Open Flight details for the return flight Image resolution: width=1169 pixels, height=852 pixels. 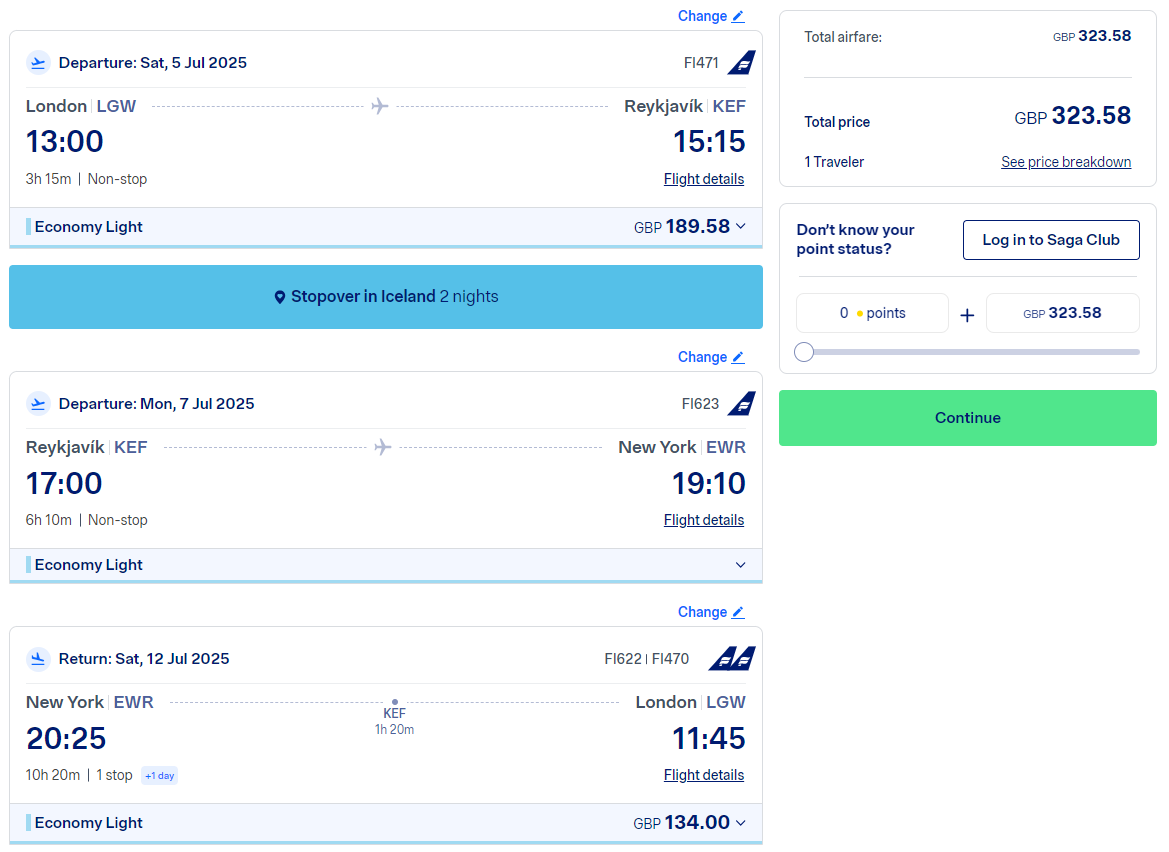pos(704,775)
